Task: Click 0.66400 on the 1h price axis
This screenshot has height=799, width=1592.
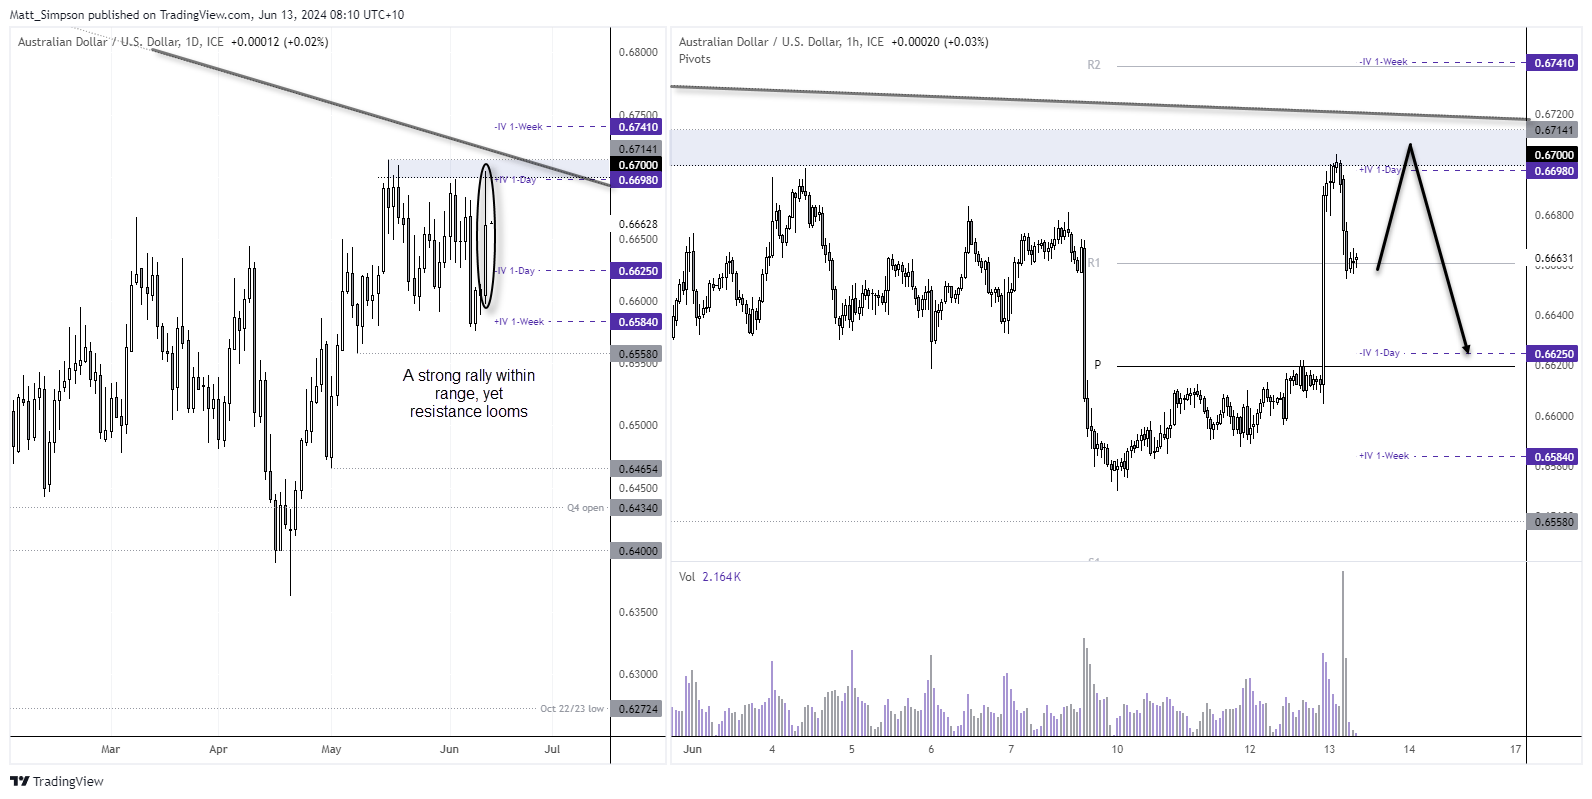Action: click(1554, 315)
